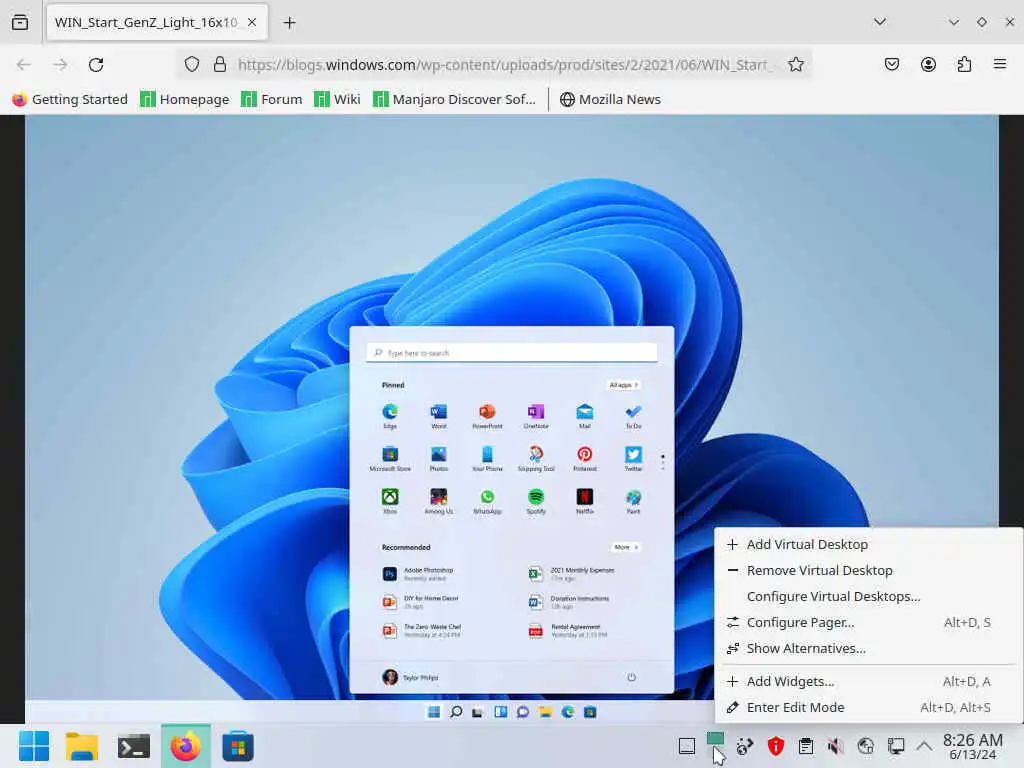Open a new tab with the plus button

(289, 23)
